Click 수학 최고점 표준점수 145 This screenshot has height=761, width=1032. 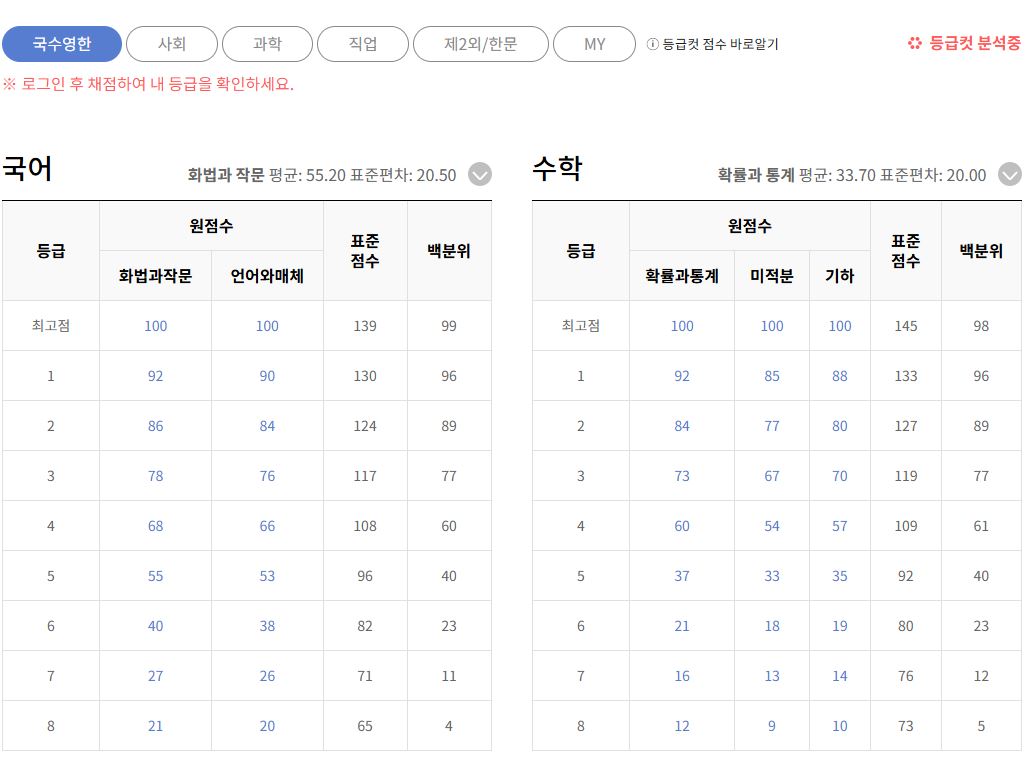pos(906,326)
